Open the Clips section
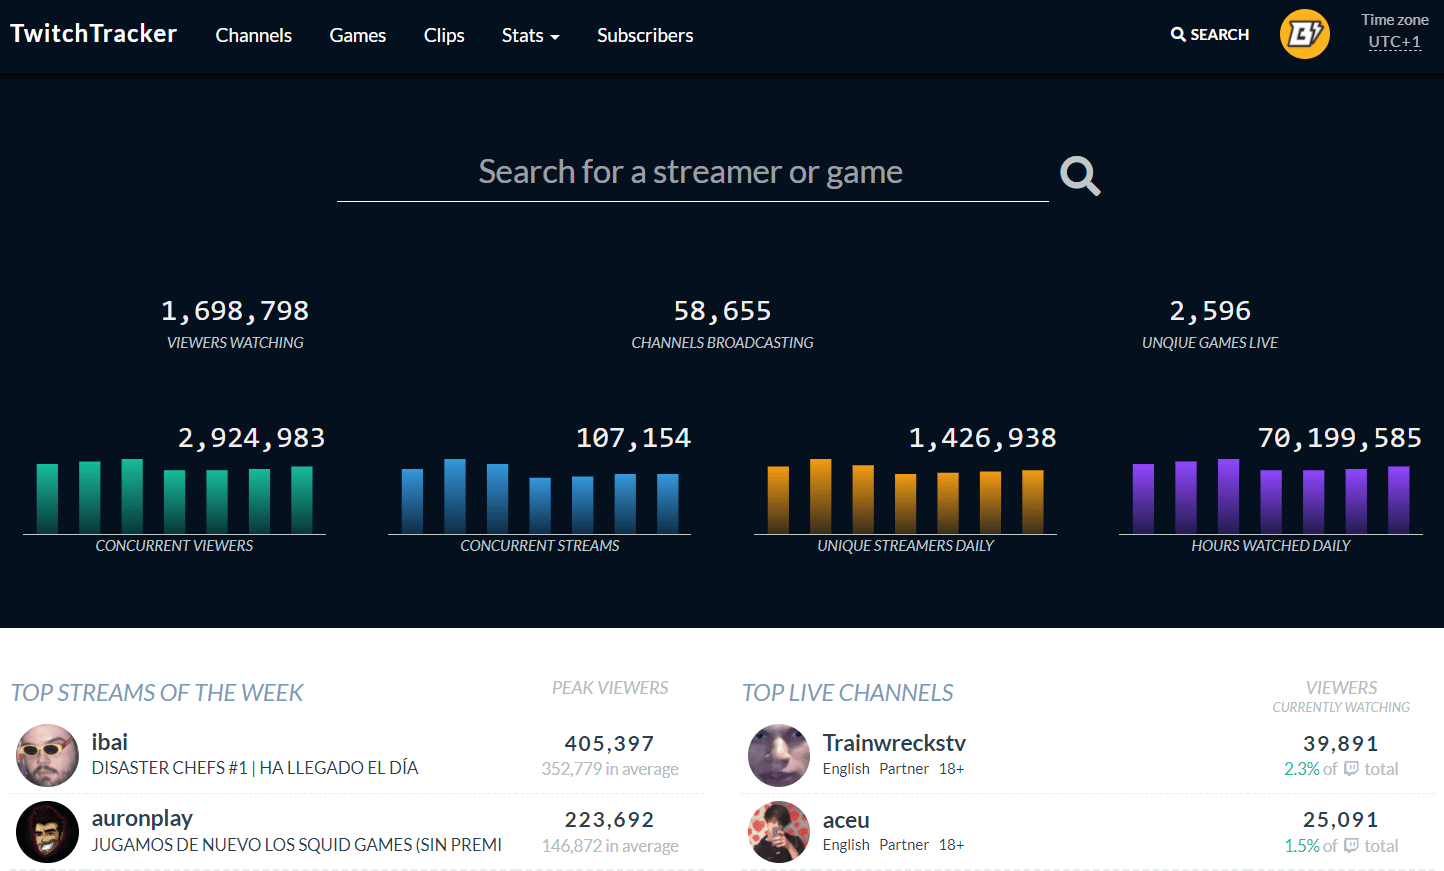The height and width of the screenshot is (871, 1444). pyautogui.click(x=444, y=35)
